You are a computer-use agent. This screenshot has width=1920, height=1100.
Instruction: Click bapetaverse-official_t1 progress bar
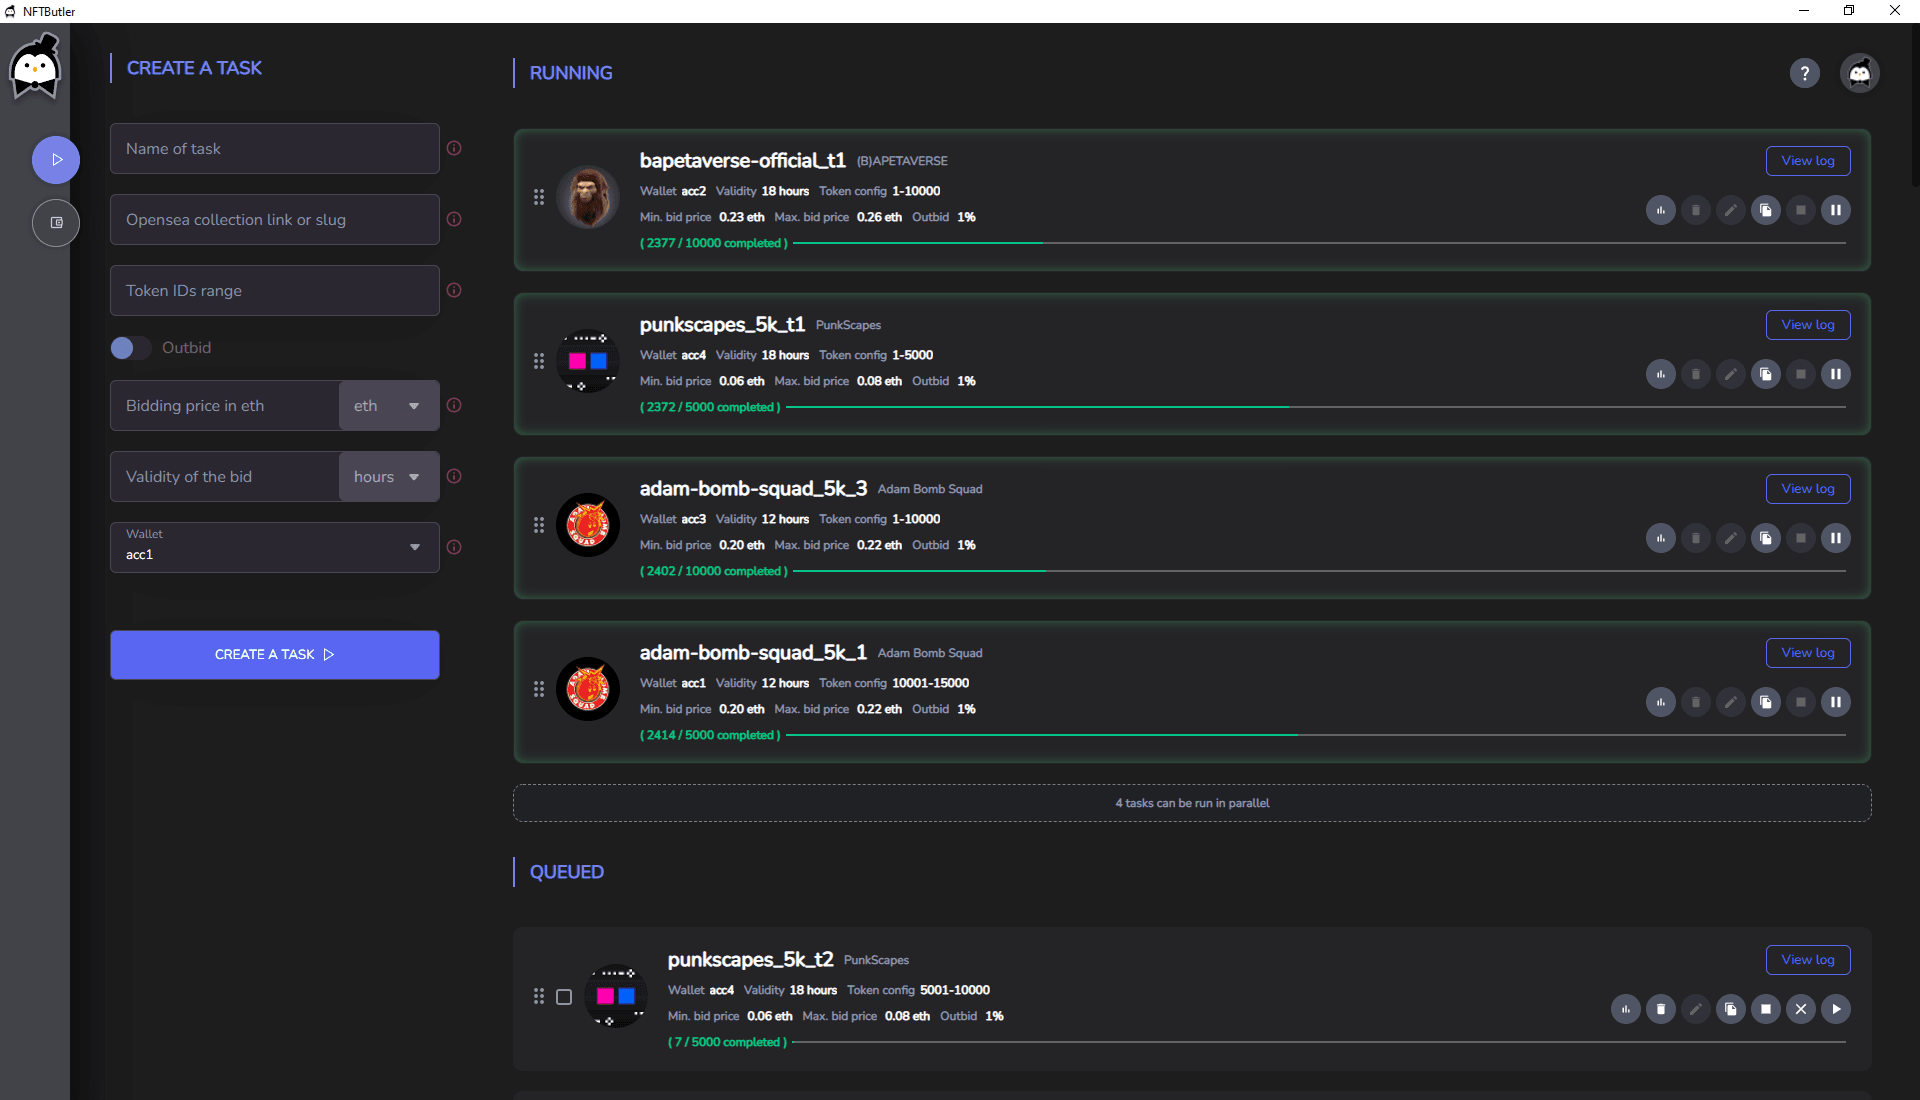point(1319,243)
